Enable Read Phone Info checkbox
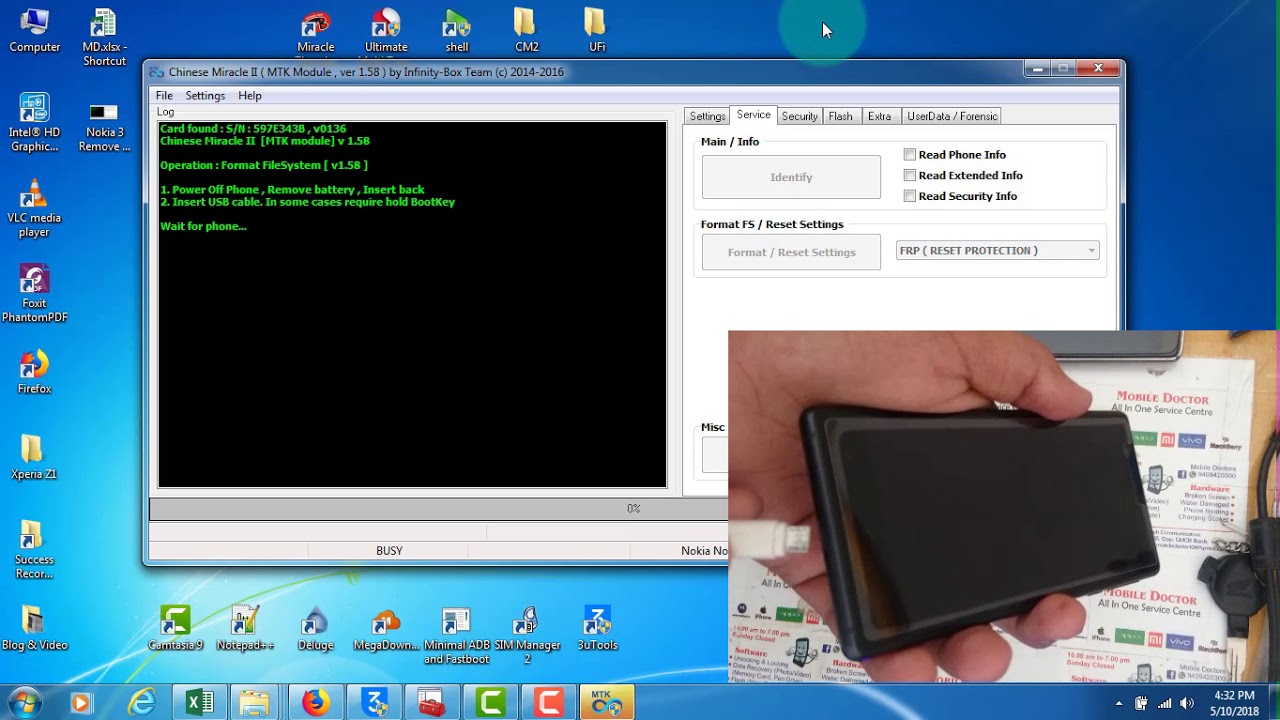Viewport: 1280px width, 720px height. [x=909, y=155]
